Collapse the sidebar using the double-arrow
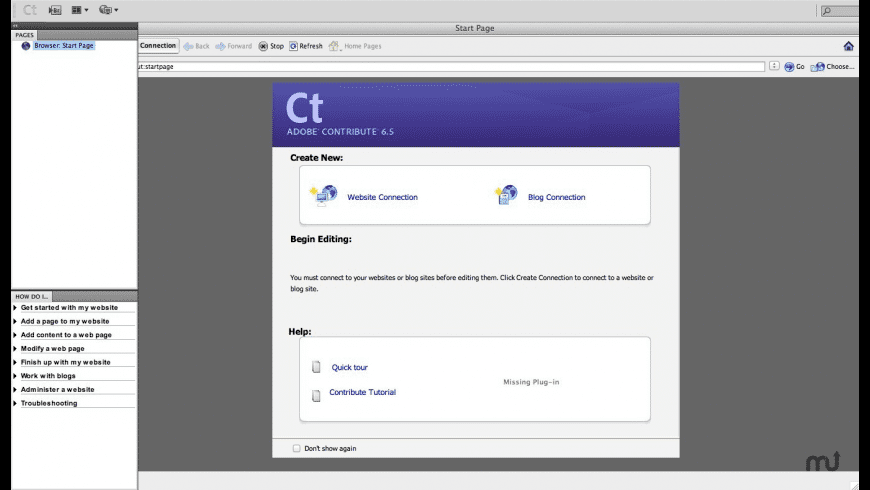The image size is (870, 490). (16, 26)
